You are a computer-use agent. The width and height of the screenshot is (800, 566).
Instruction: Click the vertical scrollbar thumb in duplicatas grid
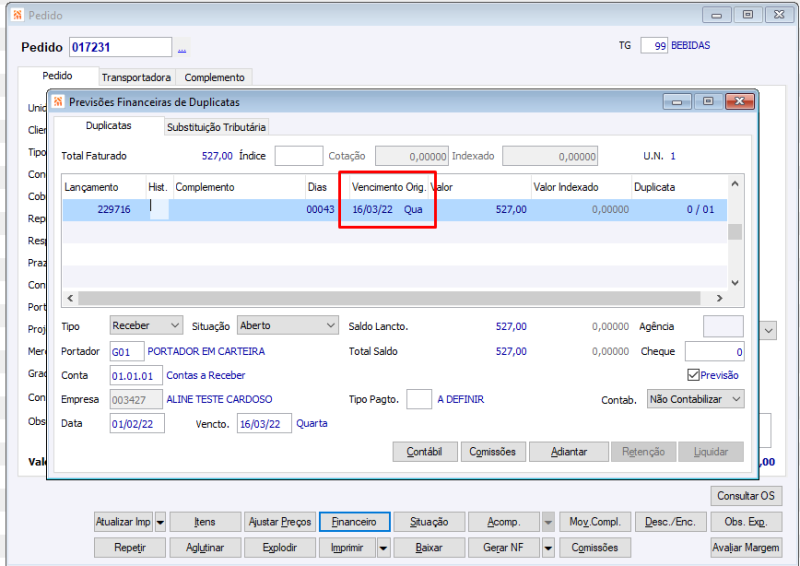pyautogui.click(x=735, y=232)
